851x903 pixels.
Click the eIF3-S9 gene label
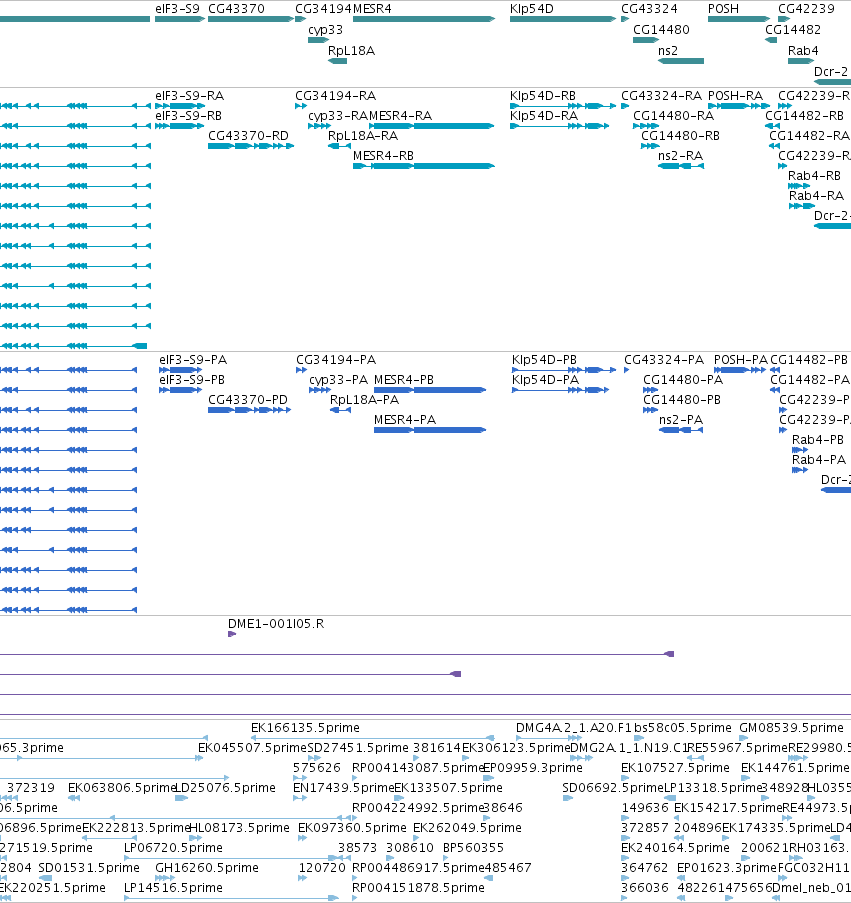click(177, 9)
